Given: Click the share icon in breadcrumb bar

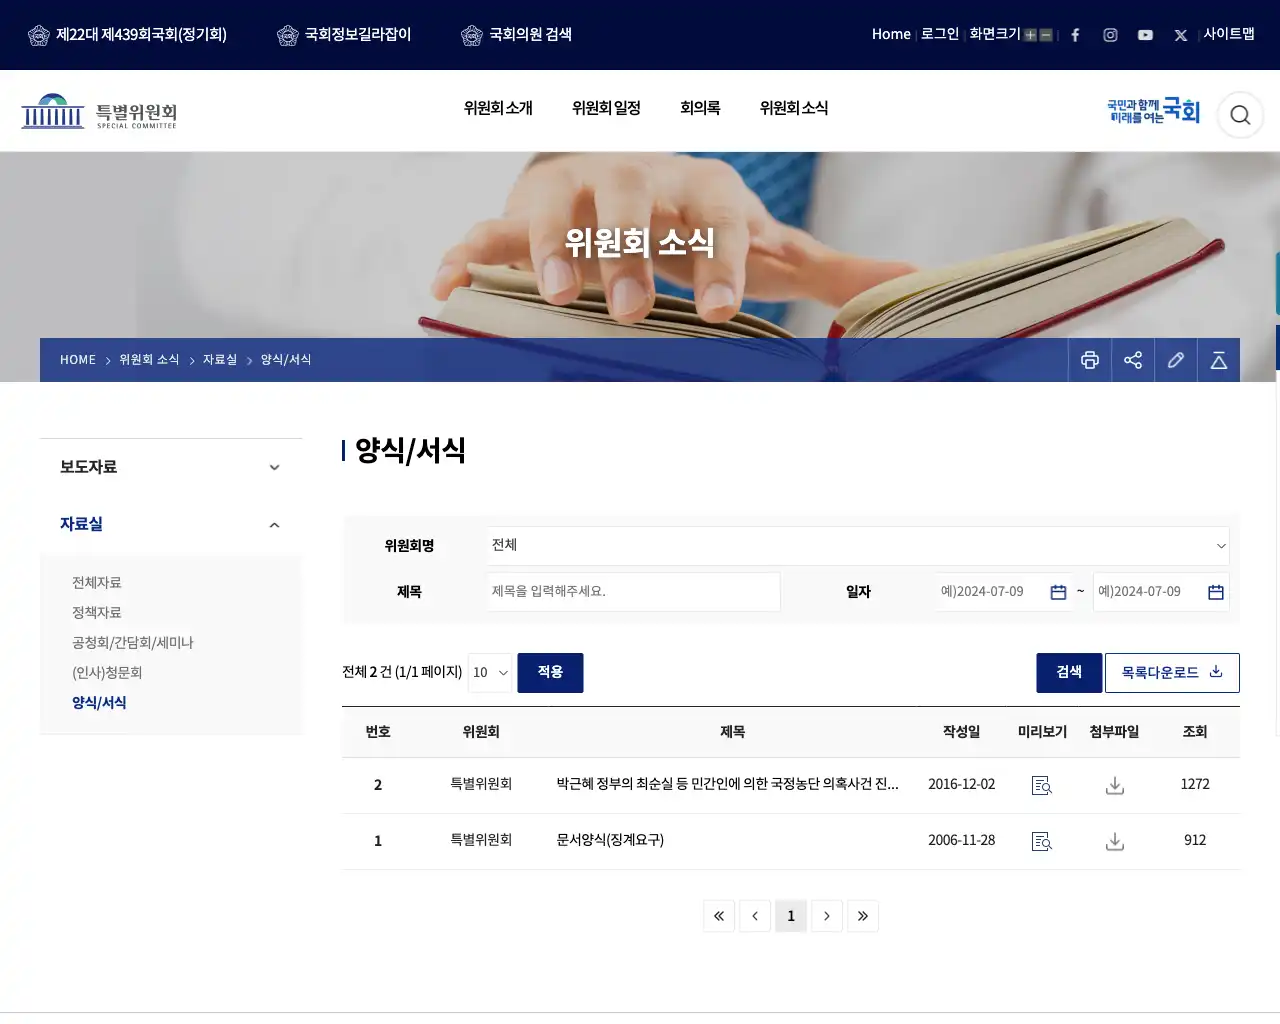Looking at the screenshot, I should (x=1133, y=360).
